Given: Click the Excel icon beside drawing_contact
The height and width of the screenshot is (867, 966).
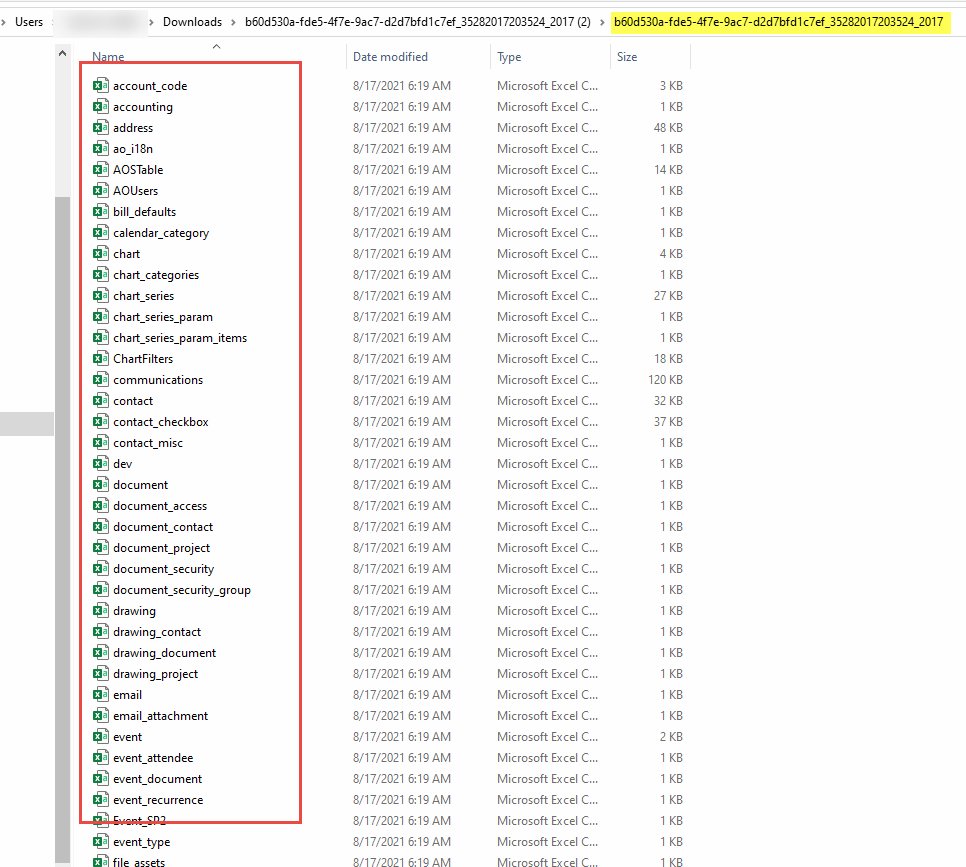Looking at the screenshot, I should tap(100, 631).
